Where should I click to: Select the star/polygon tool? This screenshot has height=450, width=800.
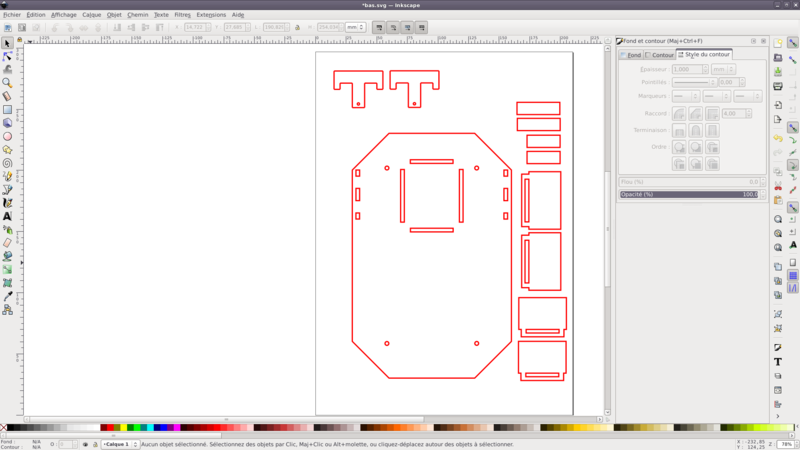tap(8, 149)
